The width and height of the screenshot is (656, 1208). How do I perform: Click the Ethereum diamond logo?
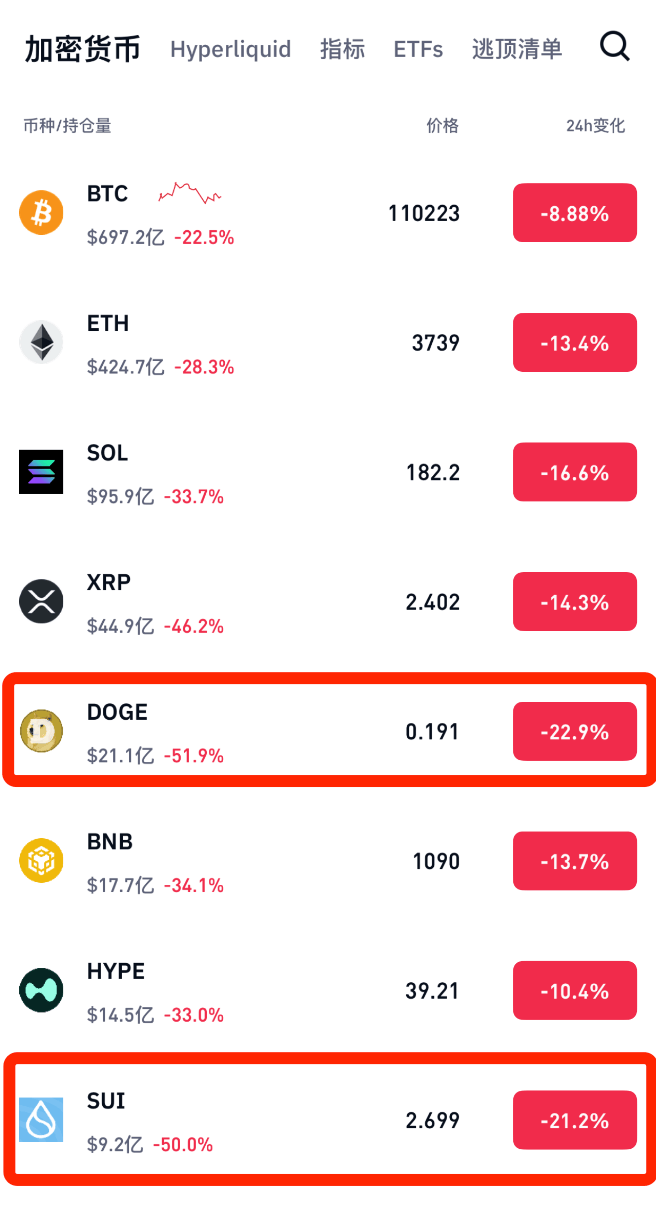coord(41,343)
